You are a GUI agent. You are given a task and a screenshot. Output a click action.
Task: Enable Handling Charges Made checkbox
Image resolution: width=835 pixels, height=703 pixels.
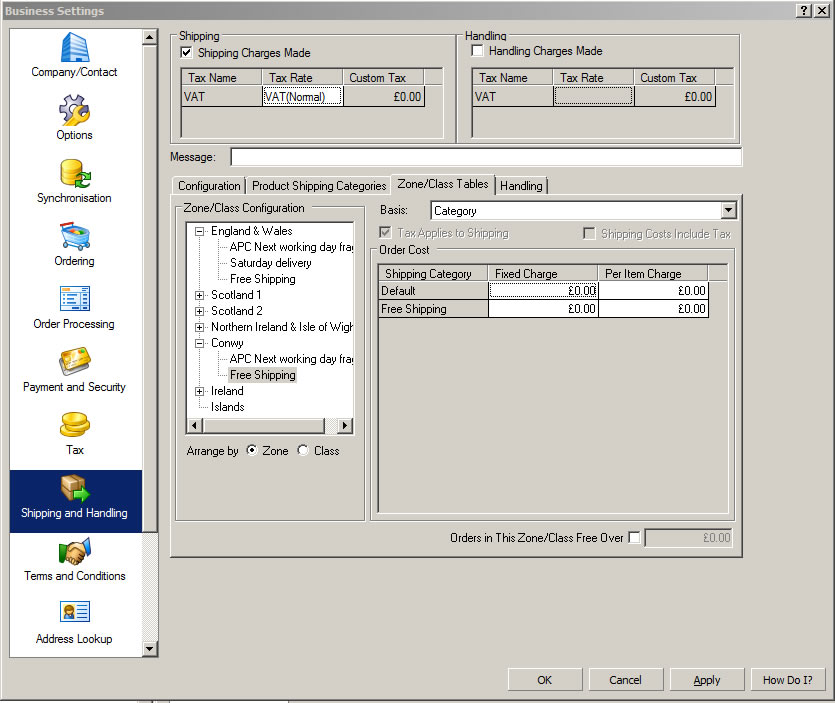[478, 51]
